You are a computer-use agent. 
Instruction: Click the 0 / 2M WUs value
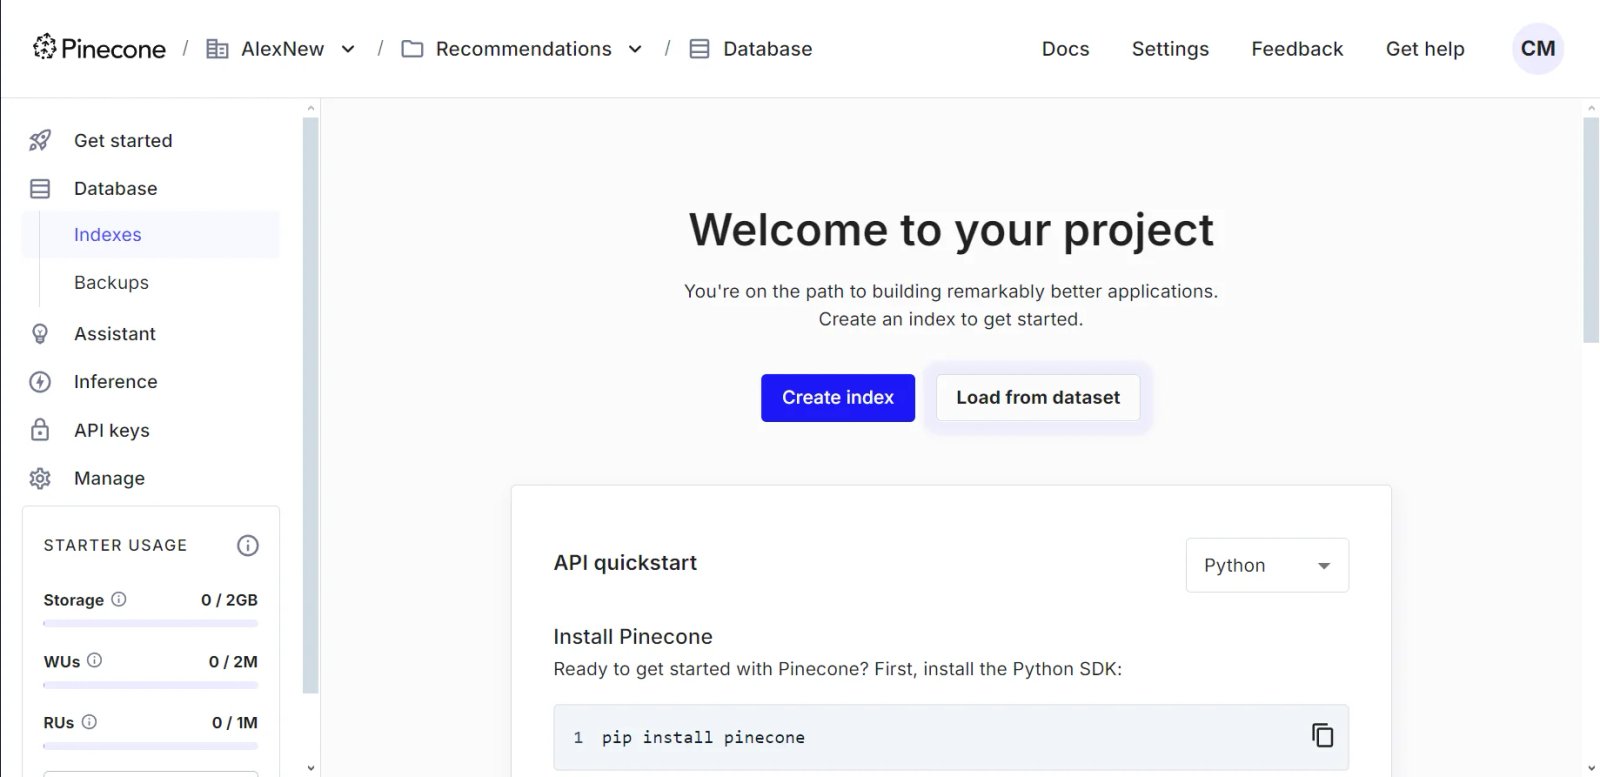point(233,662)
